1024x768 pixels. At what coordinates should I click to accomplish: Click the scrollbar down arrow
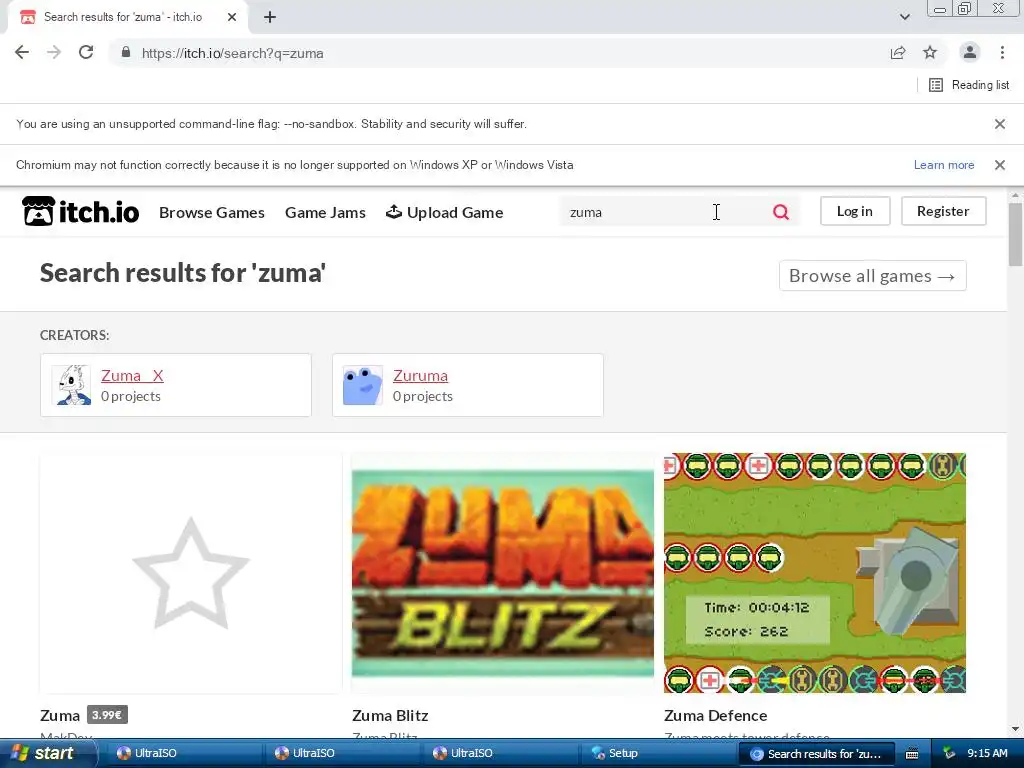click(1015, 729)
